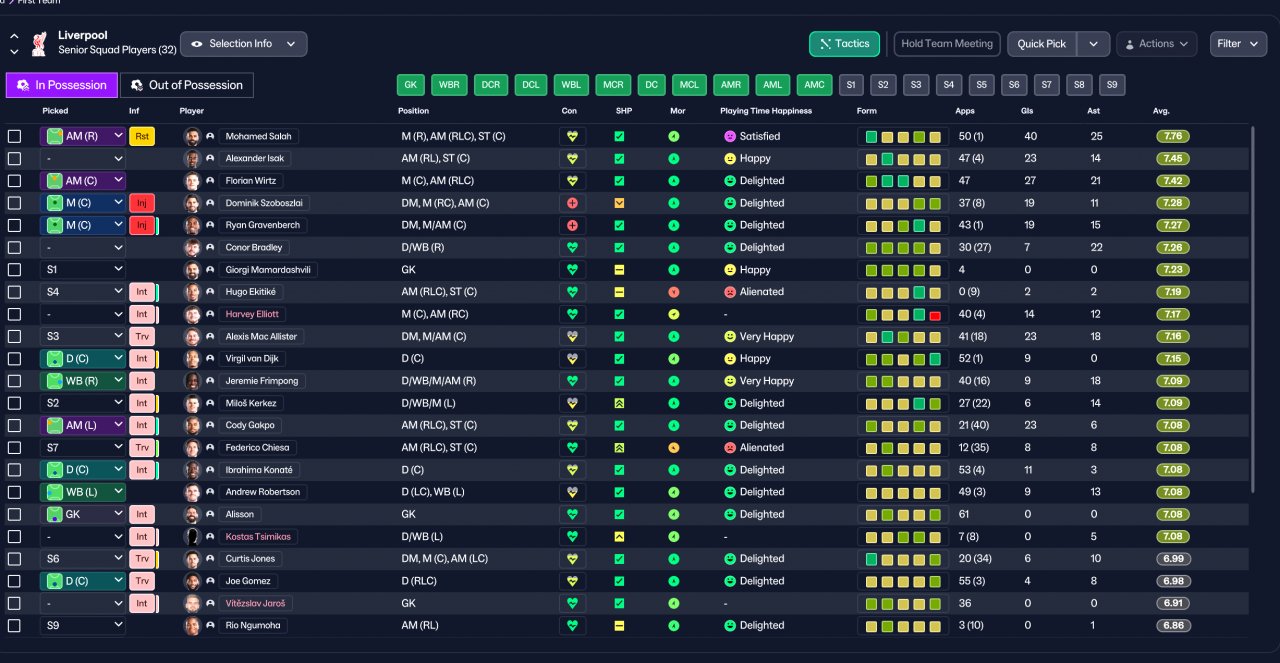Click Mohamed Salah's 7.76 average rating pill
The image size is (1280, 663).
point(1173,136)
